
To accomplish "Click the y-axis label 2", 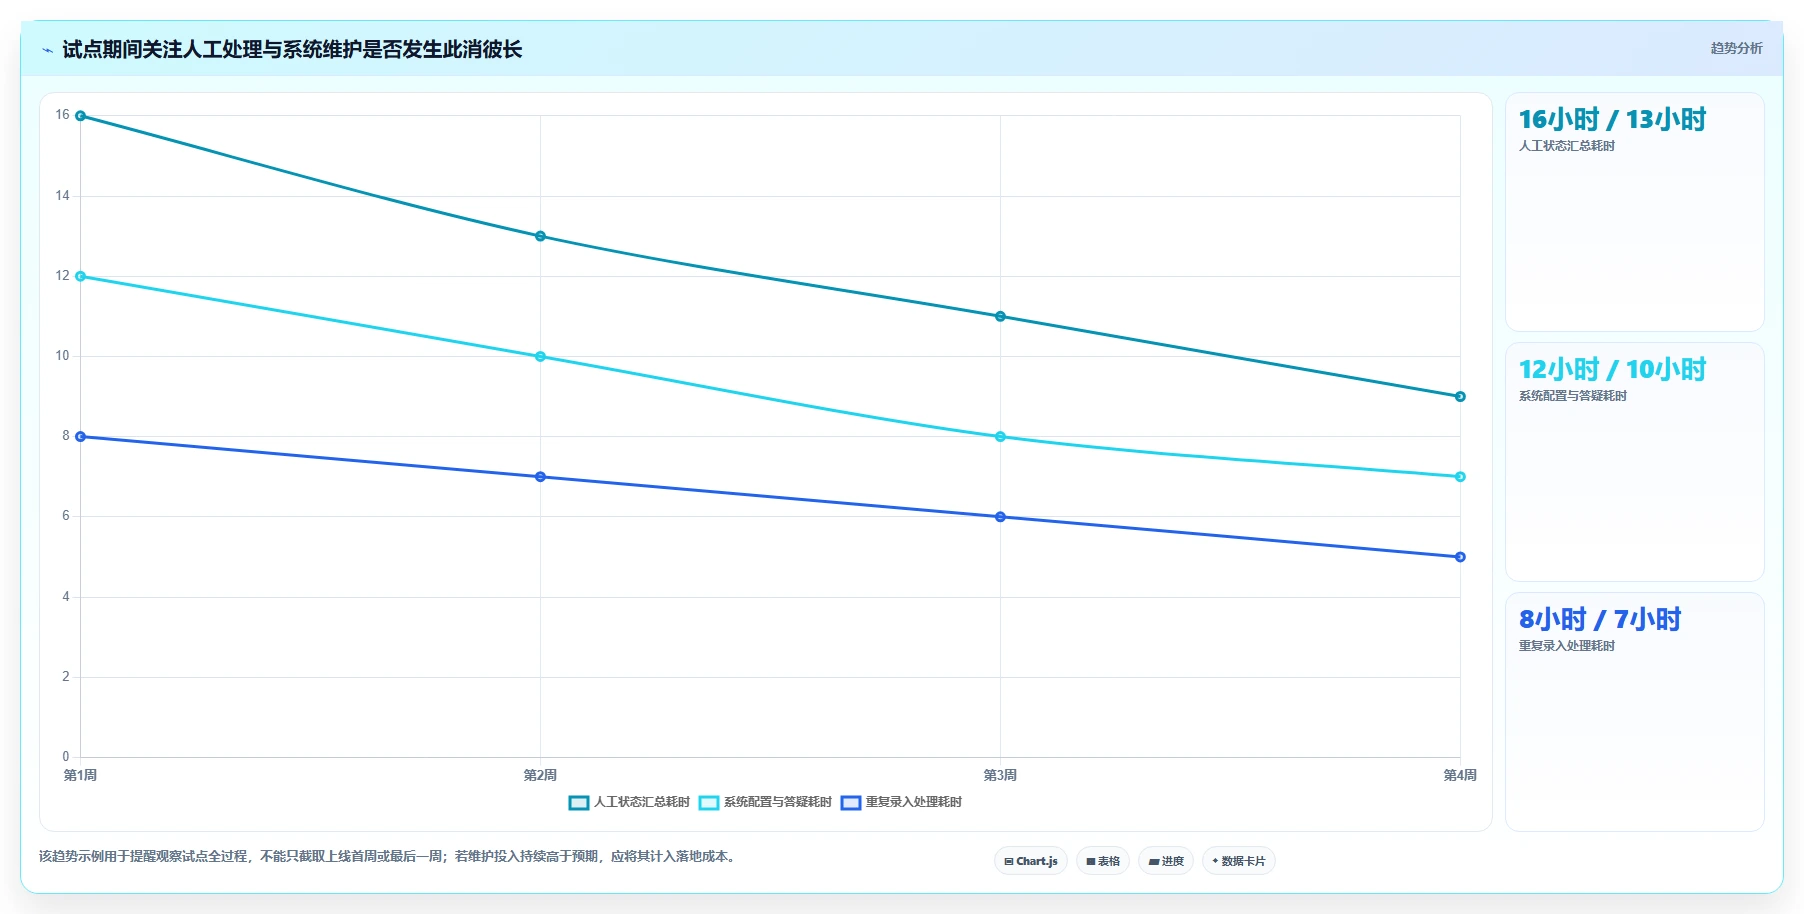I will pyautogui.click(x=66, y=677).
